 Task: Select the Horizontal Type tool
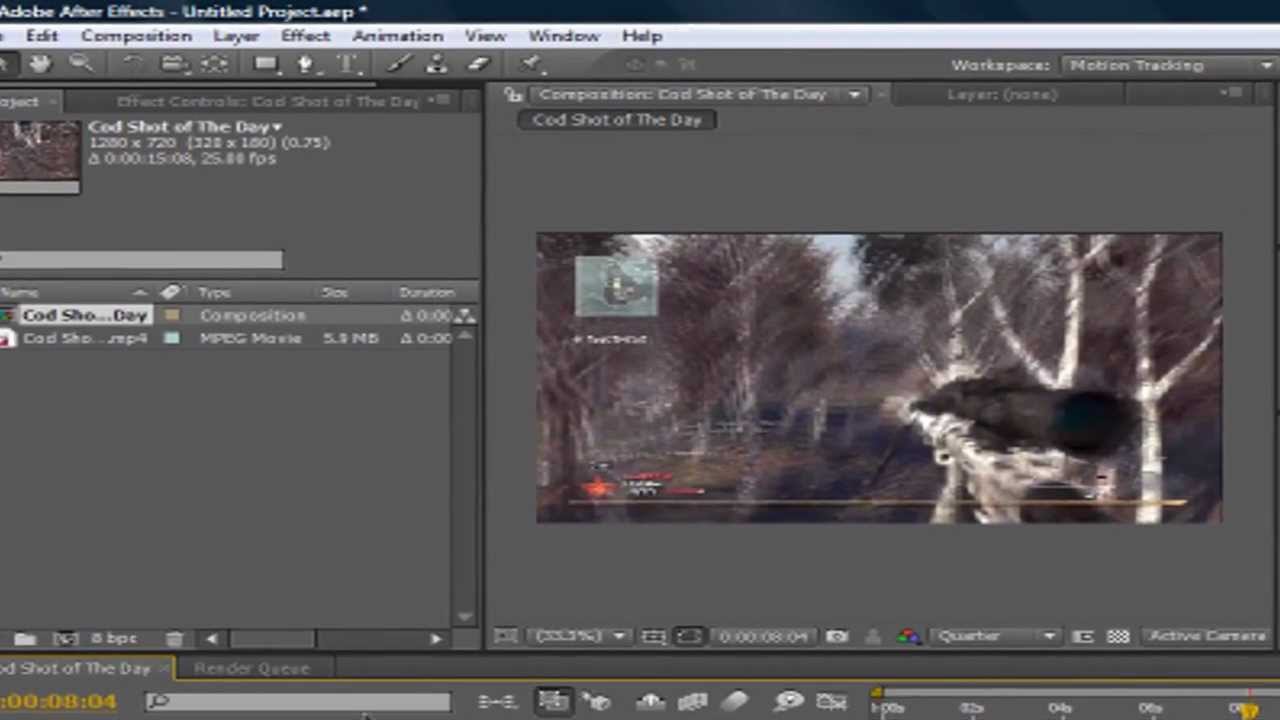(x=348, y=64)
